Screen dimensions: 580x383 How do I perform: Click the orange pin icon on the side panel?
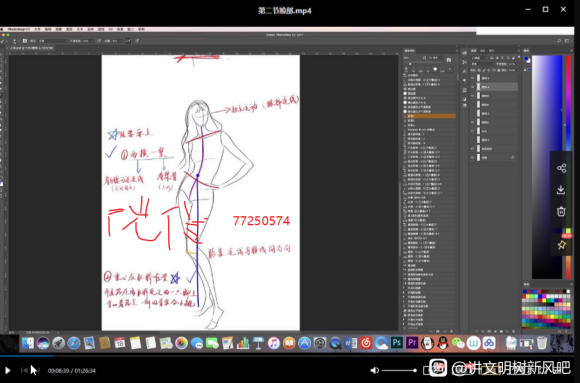[562, 245]
